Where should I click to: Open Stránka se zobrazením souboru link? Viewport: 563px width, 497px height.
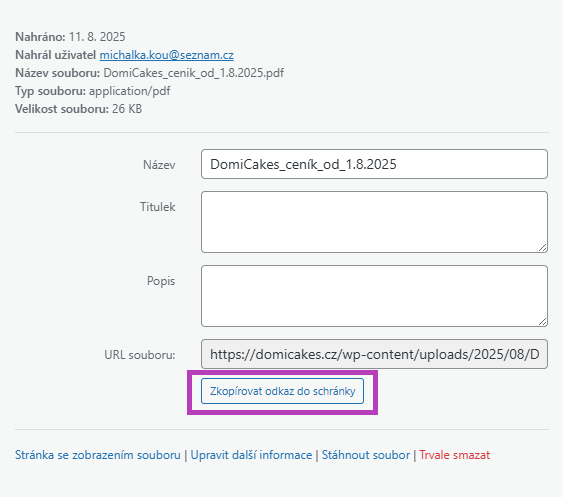[98, 455]
